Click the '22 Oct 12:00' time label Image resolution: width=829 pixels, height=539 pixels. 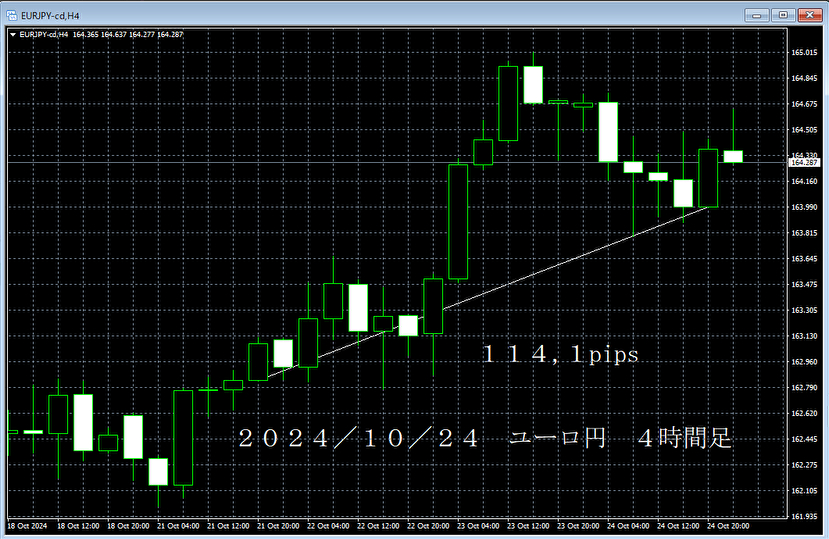click(x=378, y=526)
